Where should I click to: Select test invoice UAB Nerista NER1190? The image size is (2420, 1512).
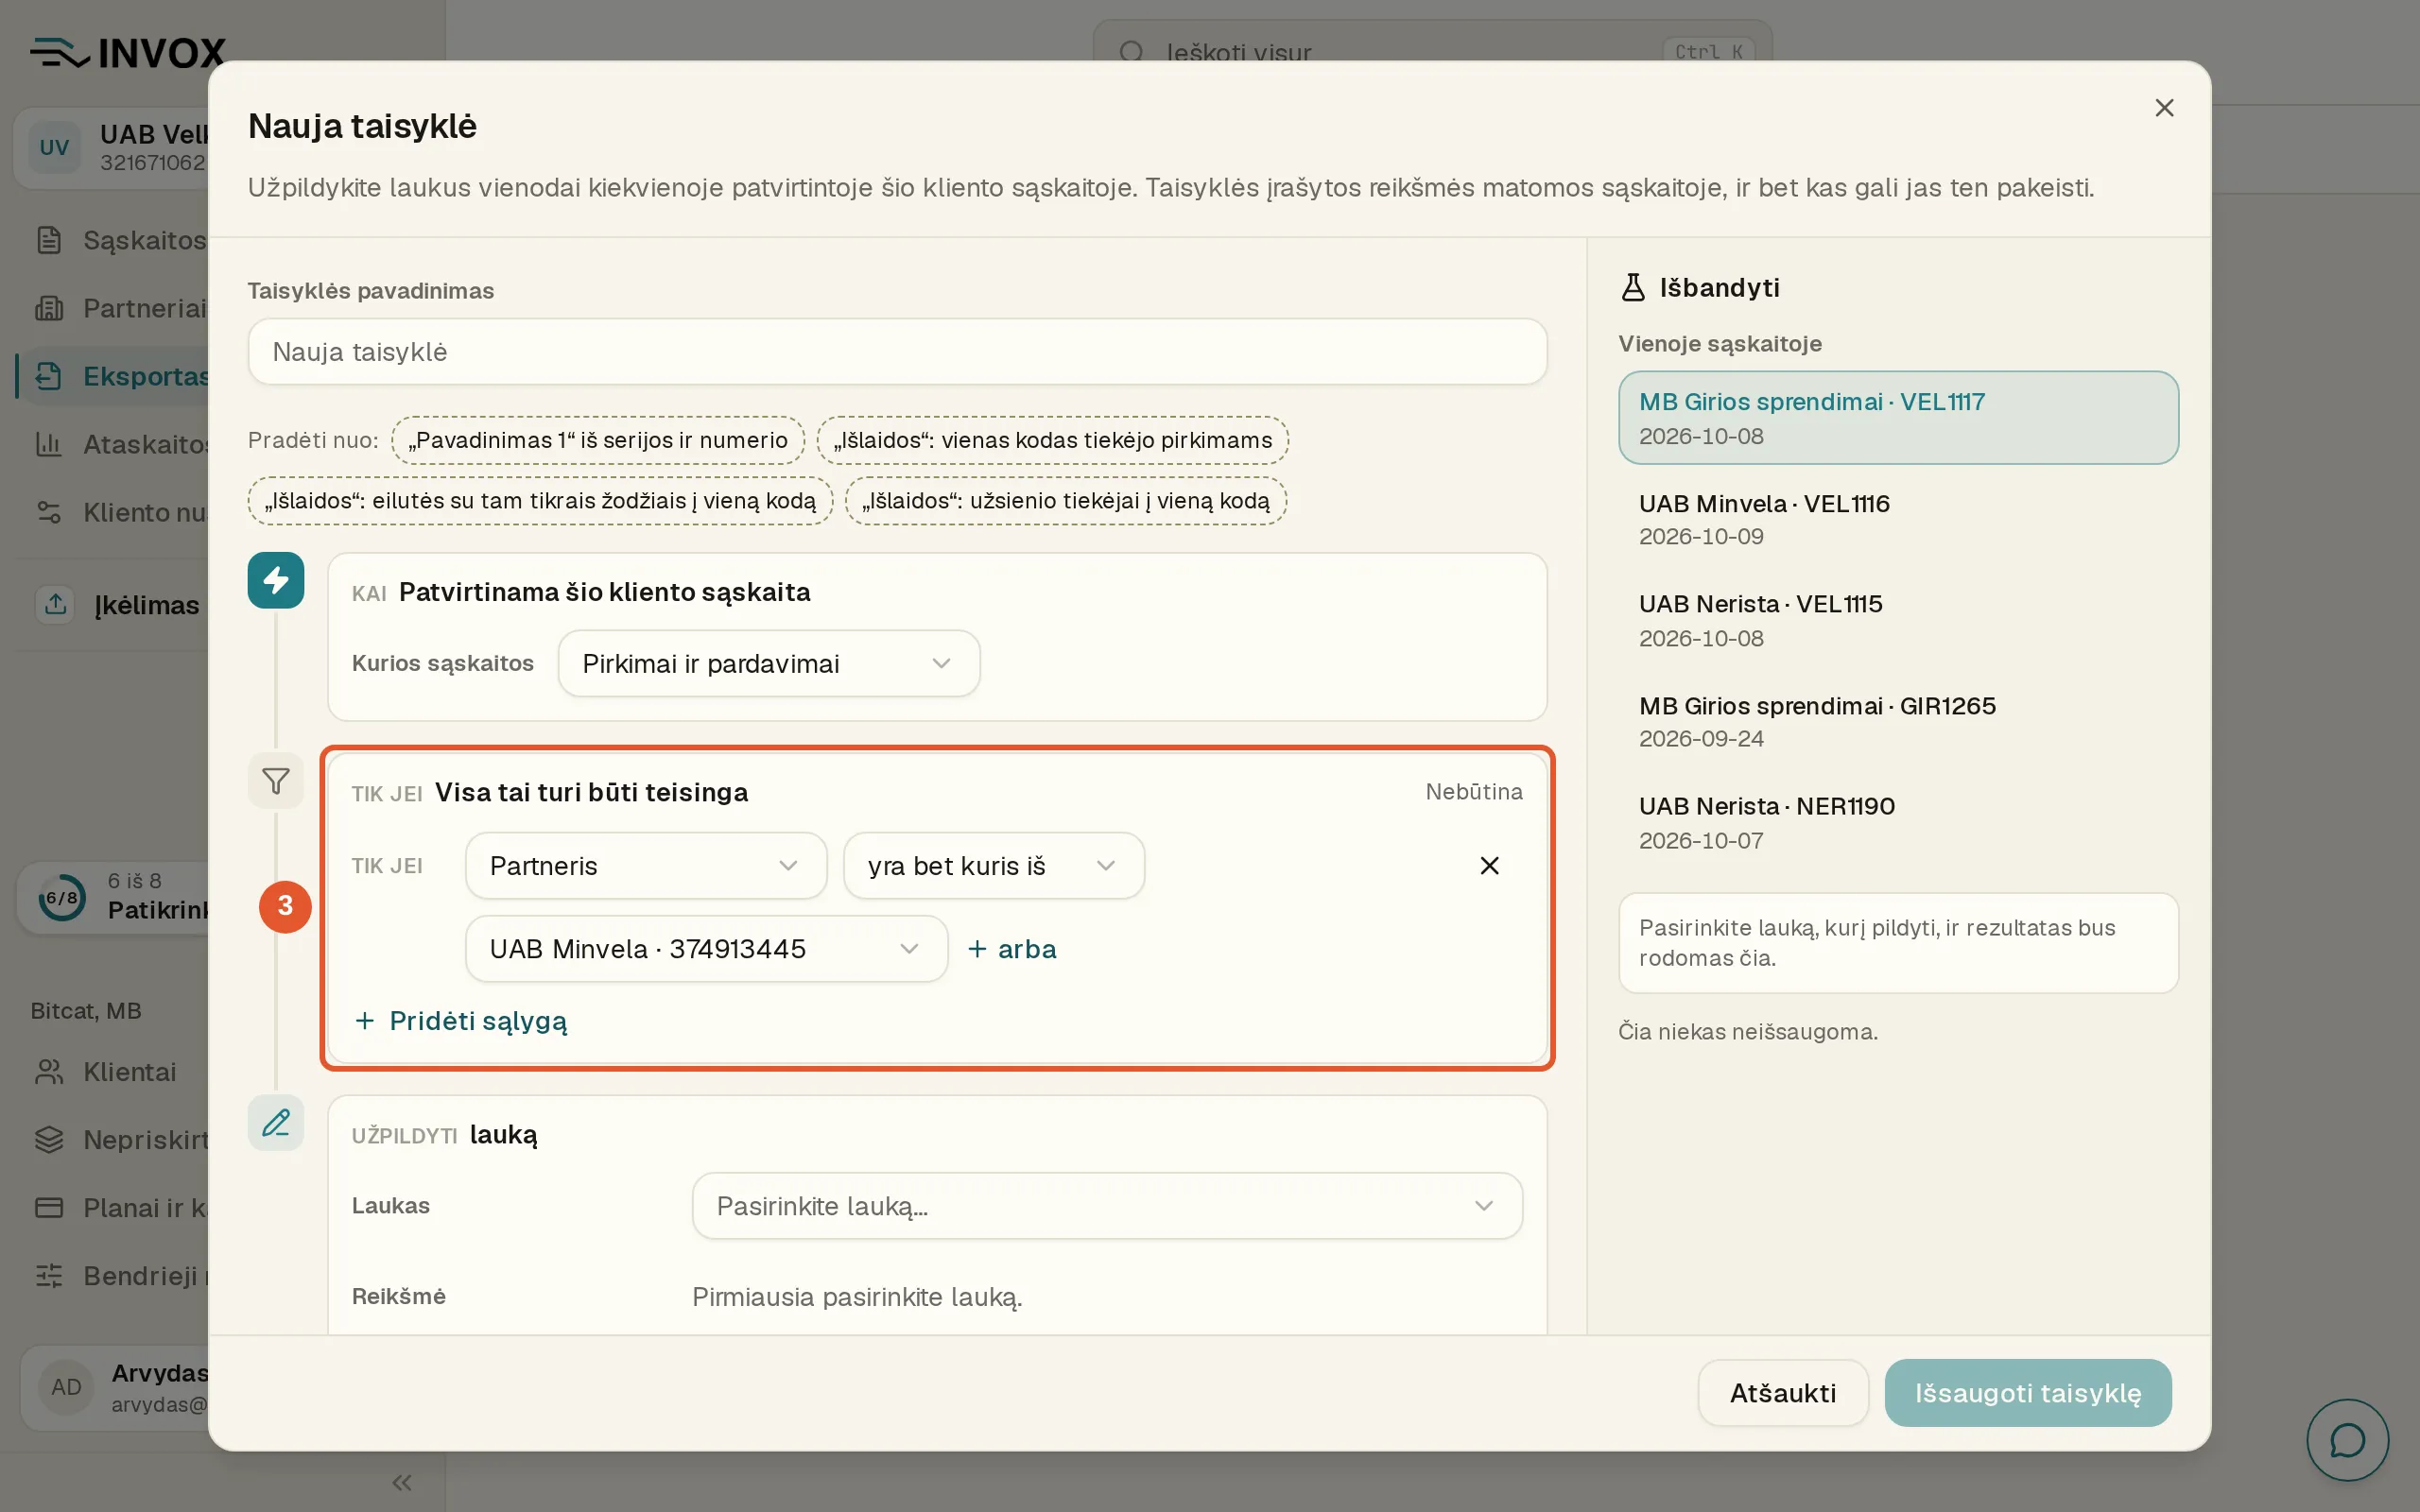pyautogui.click(x=1898, y=822)
